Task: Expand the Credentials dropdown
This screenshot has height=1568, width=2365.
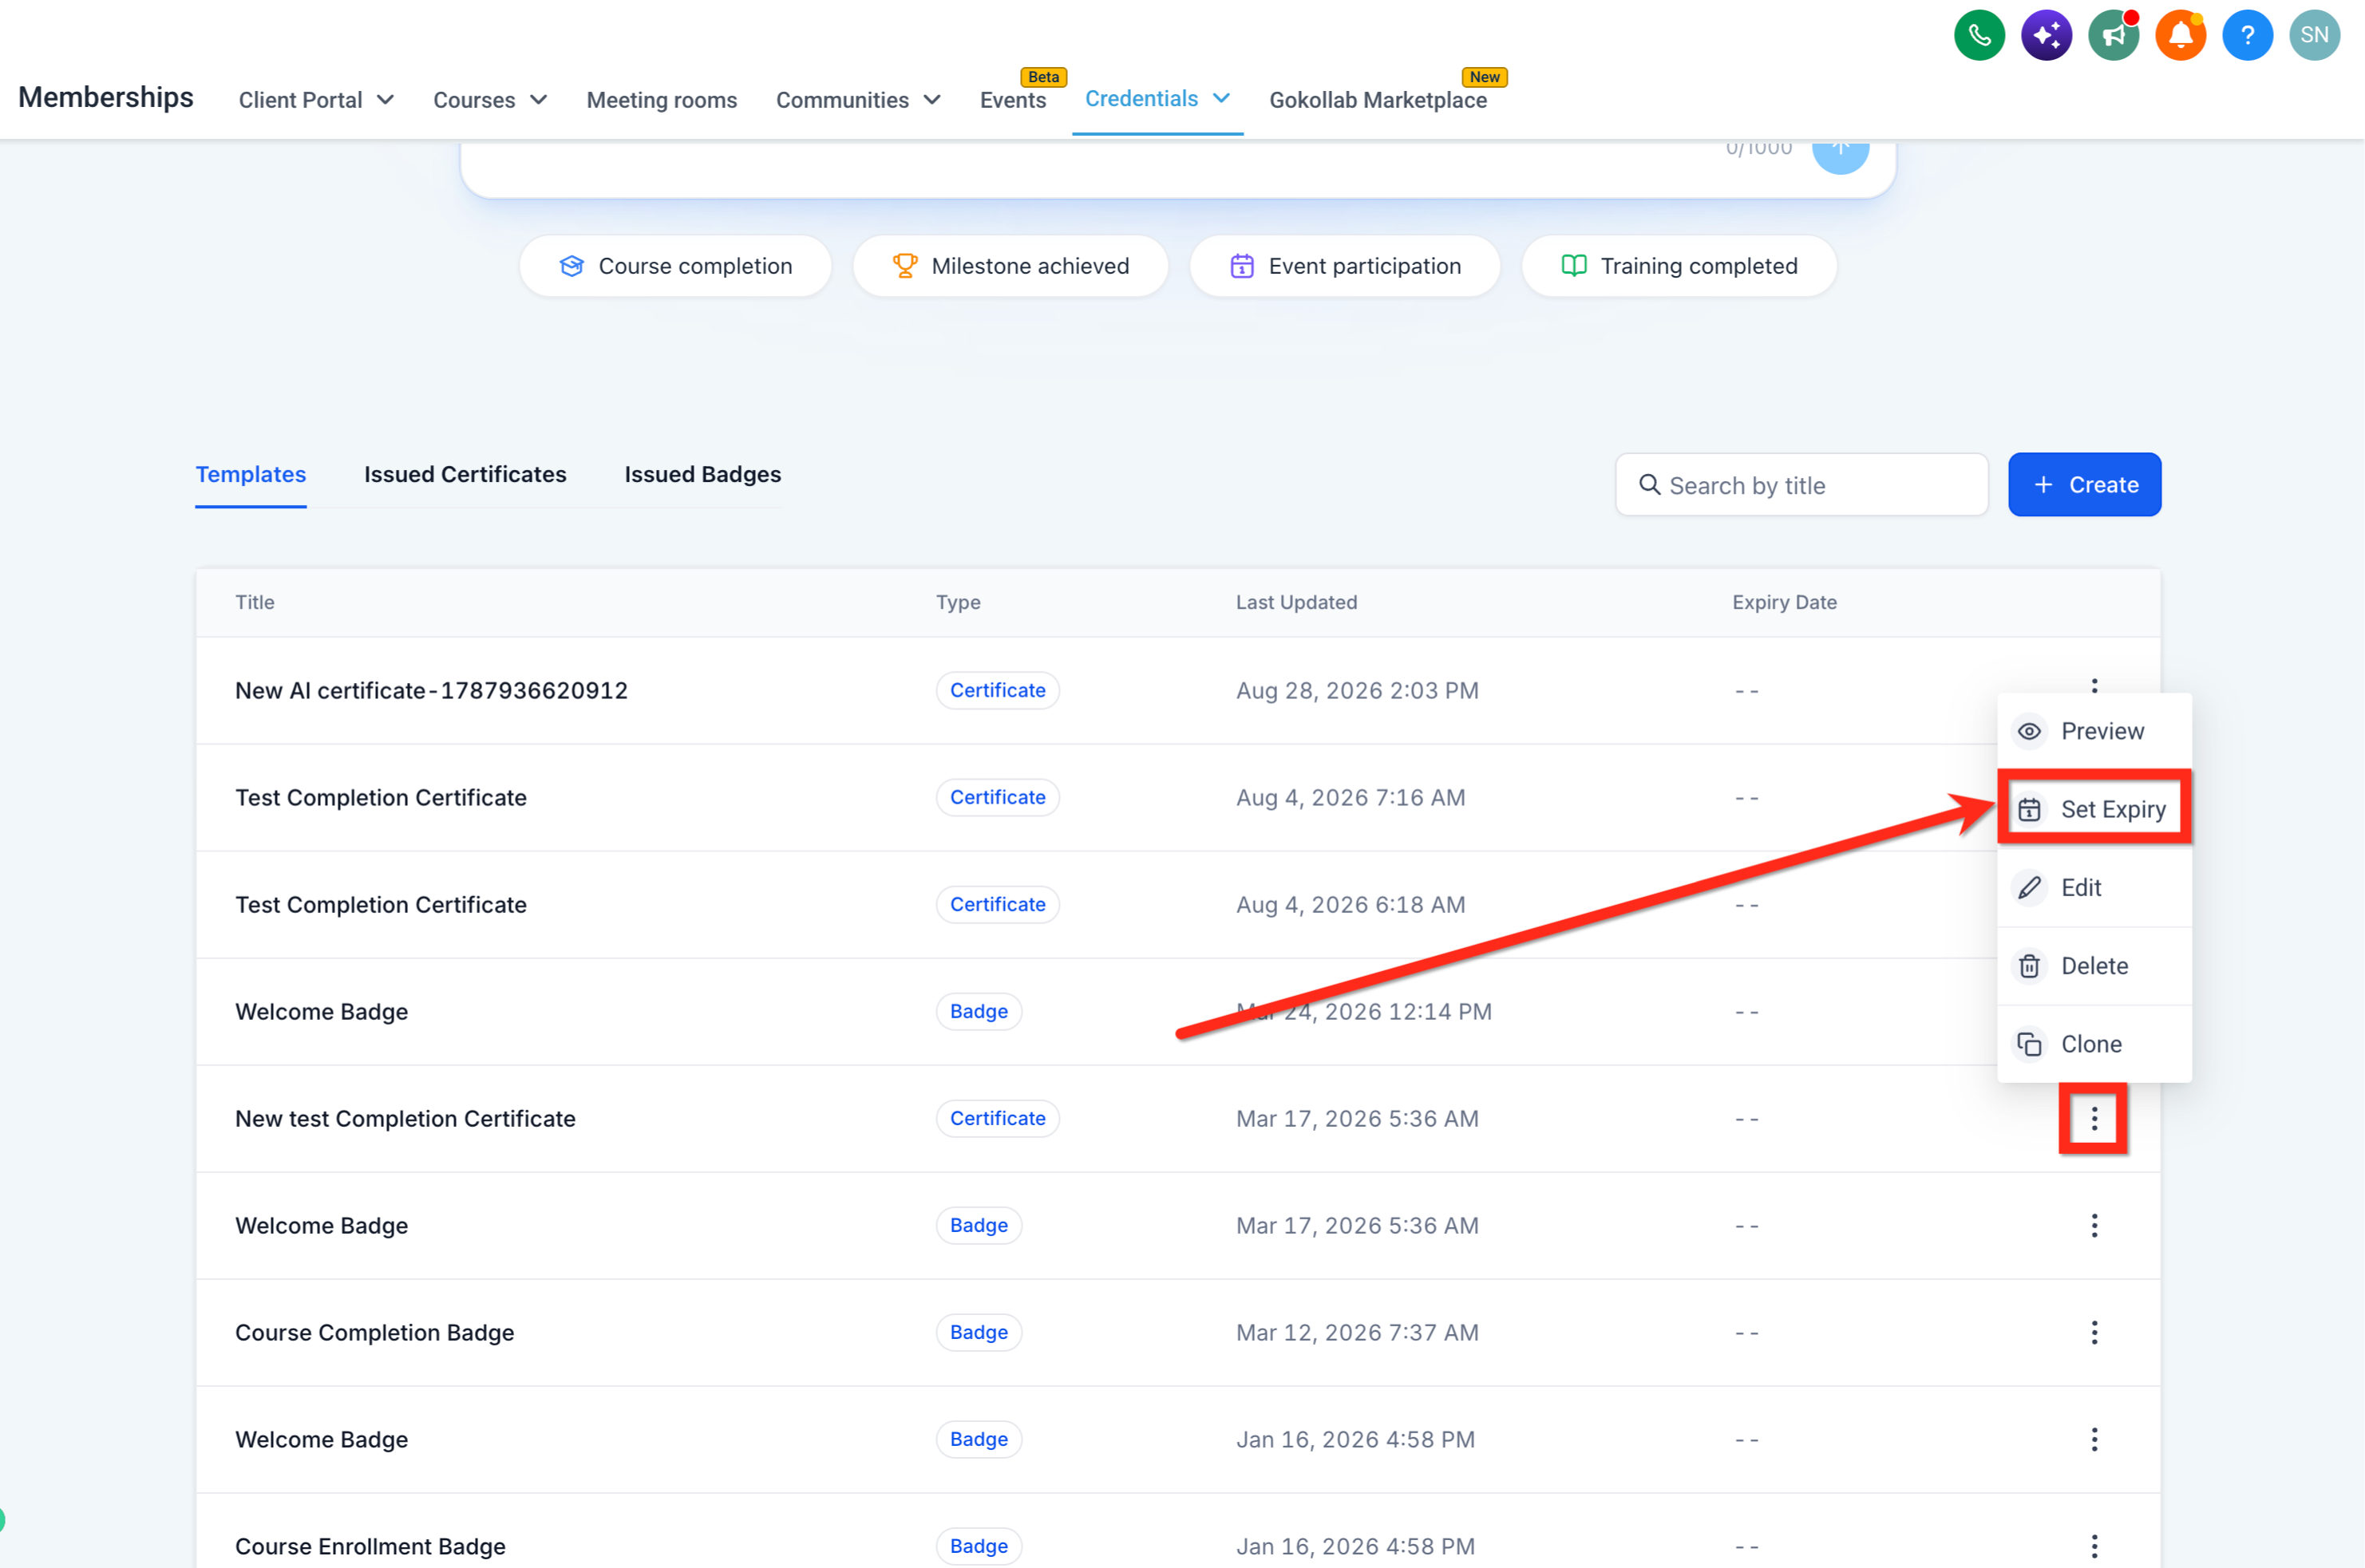Action: (1157, 99)
